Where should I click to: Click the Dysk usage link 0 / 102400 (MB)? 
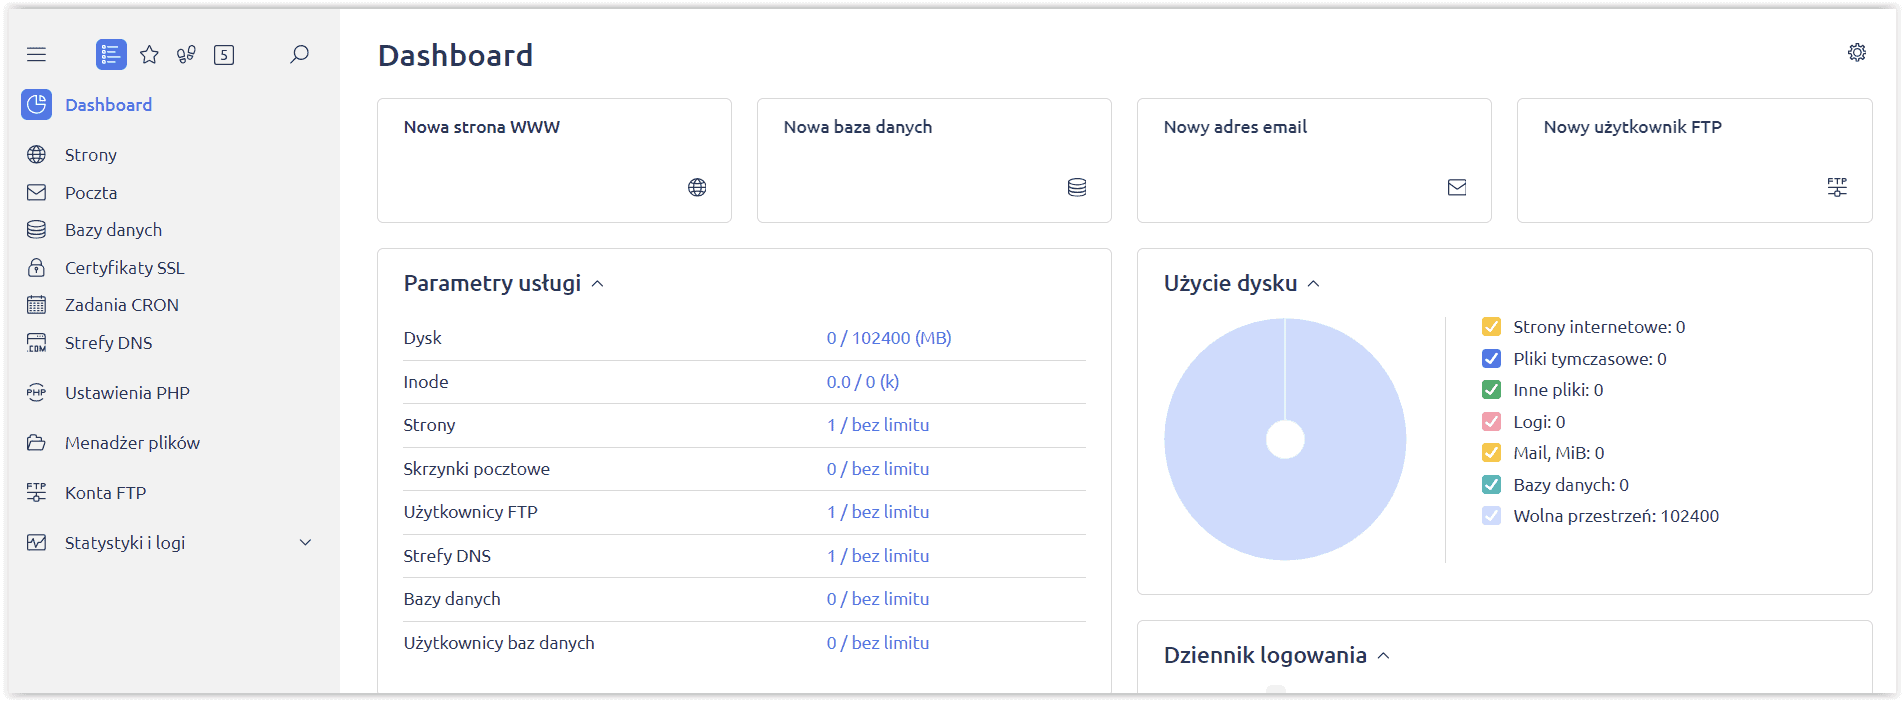click(888, 338)
